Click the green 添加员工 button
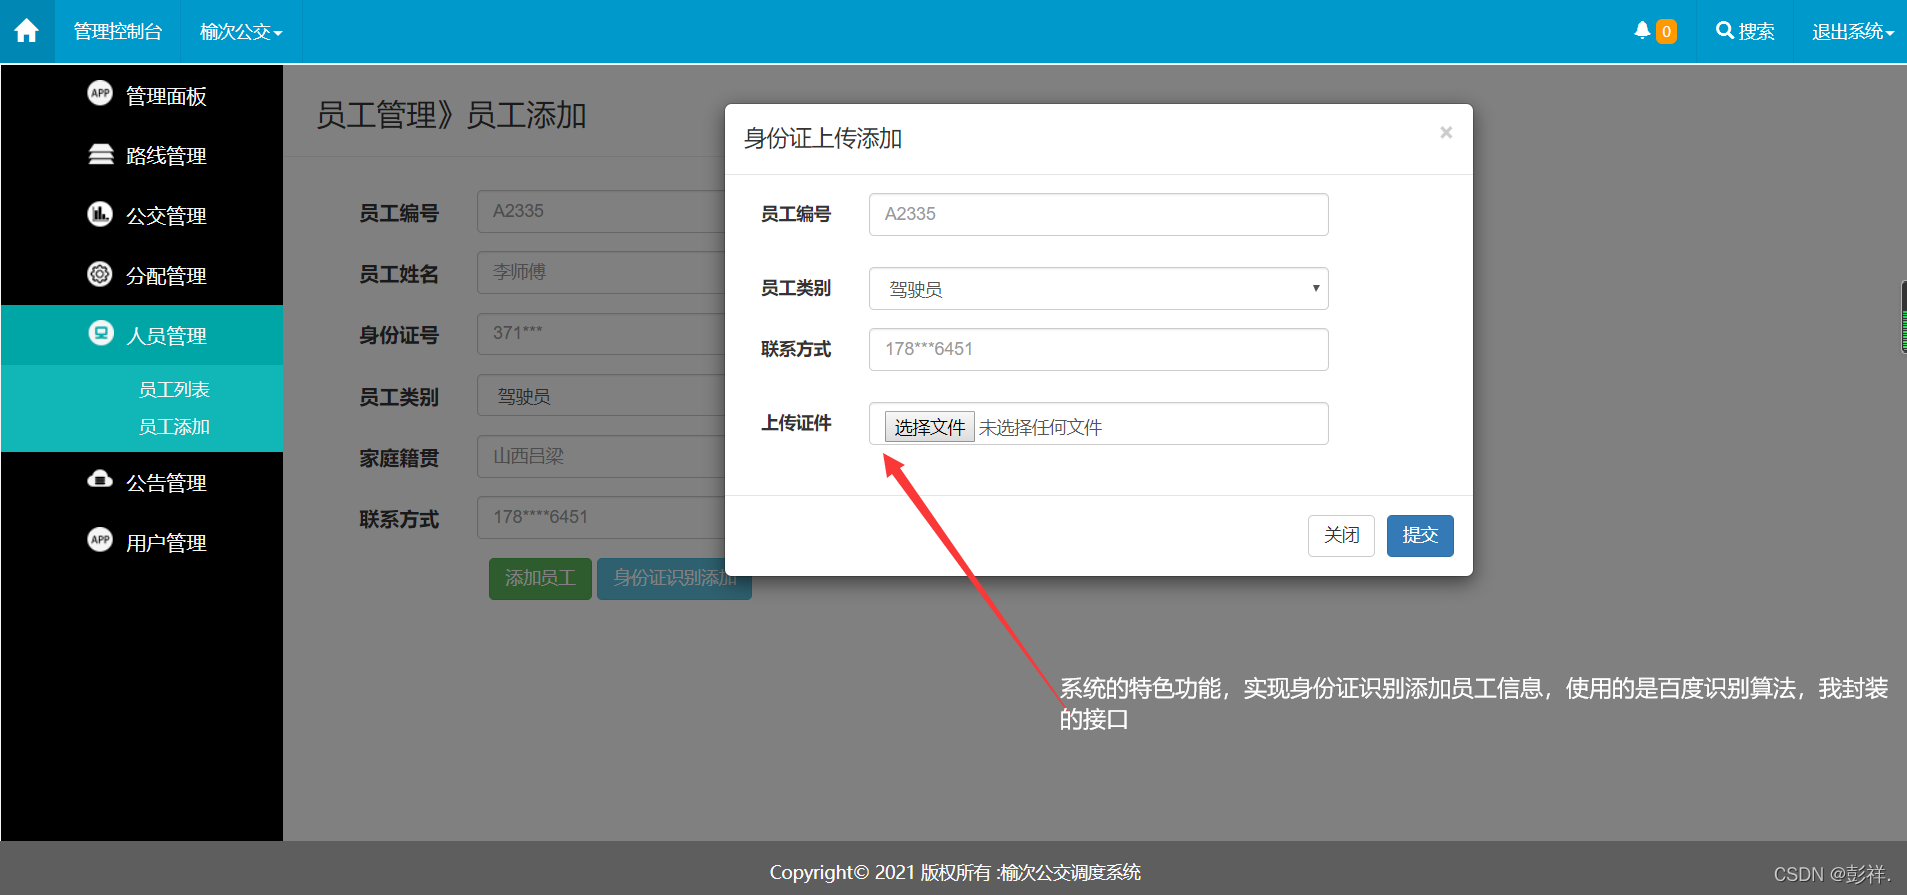This screenshot has width=1907, height=895. click(x=540, y=579)
